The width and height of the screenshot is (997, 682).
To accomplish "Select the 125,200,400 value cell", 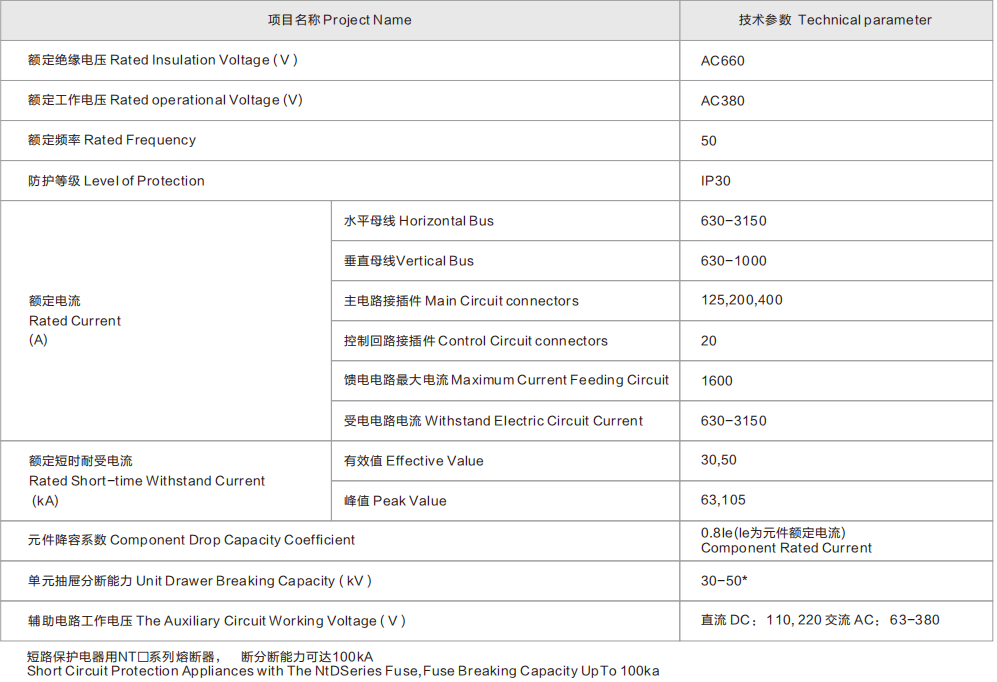I will pyautogui.click(x=742, y=300).
